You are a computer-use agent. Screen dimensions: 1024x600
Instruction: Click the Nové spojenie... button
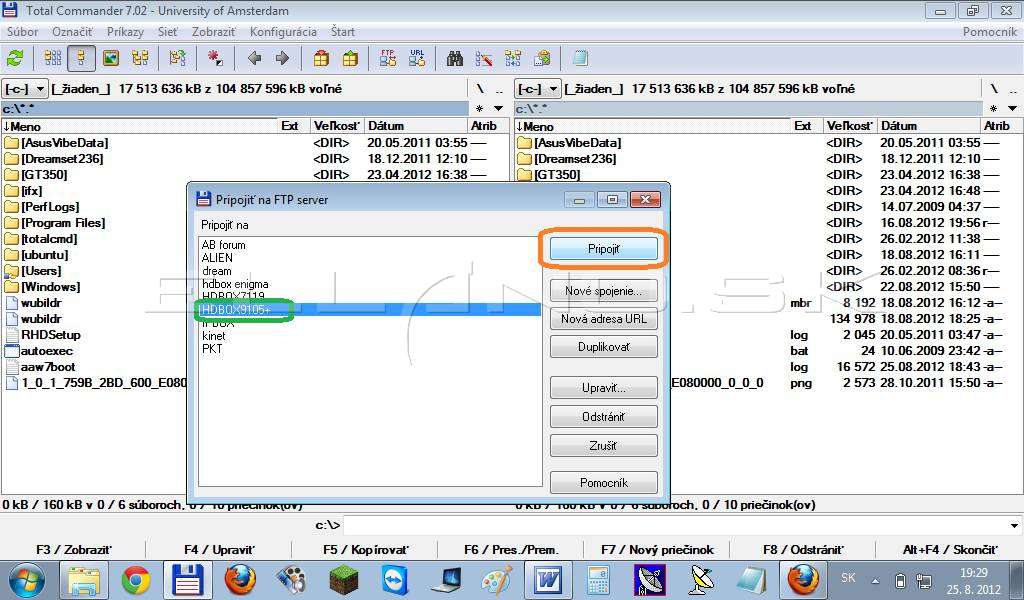[603, 291]
